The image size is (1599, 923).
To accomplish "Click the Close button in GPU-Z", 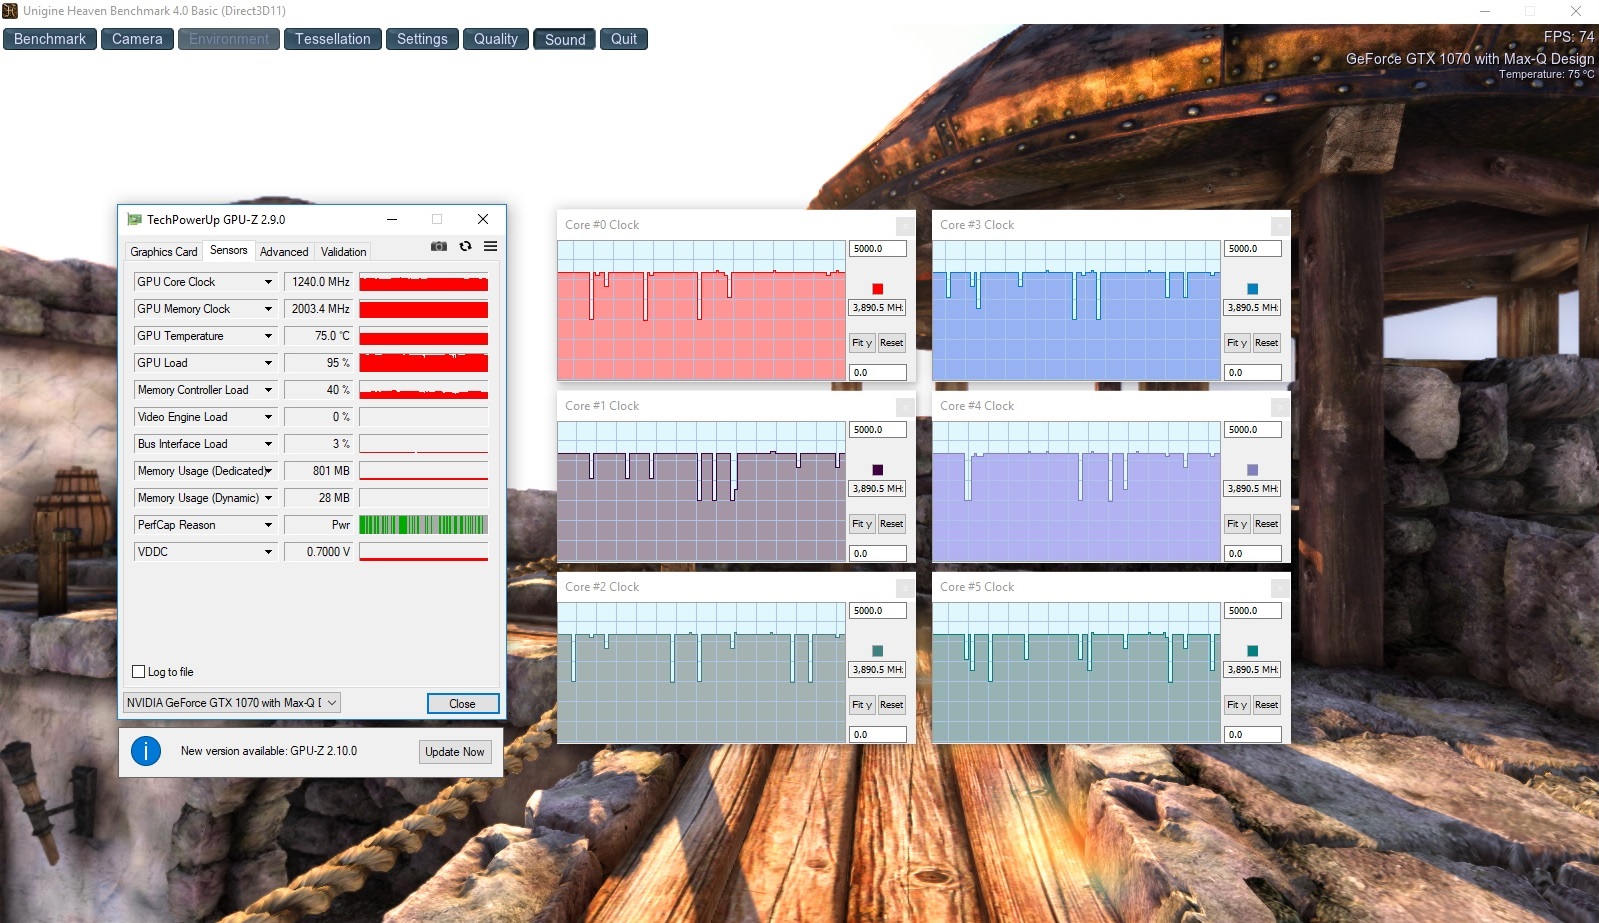I will pyautogui.click(x=463, y=704).
